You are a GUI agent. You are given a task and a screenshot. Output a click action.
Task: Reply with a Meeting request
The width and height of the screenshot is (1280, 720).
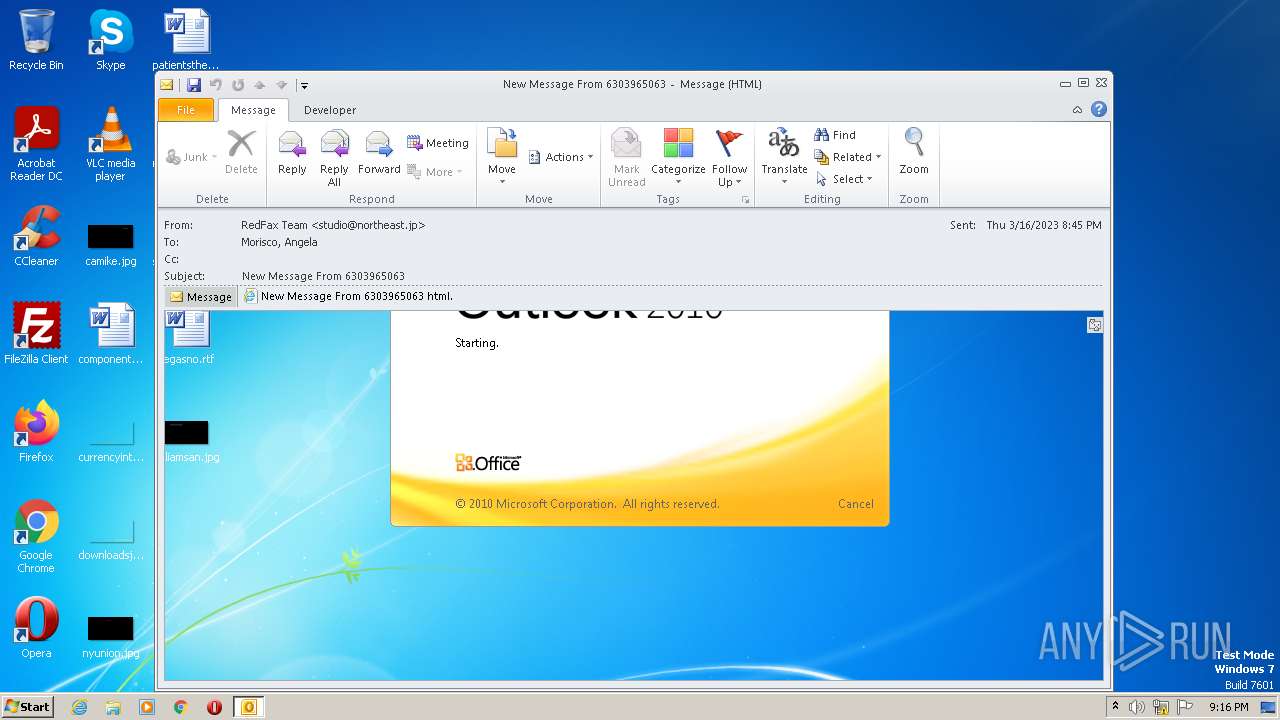click(x=438, y=143)
